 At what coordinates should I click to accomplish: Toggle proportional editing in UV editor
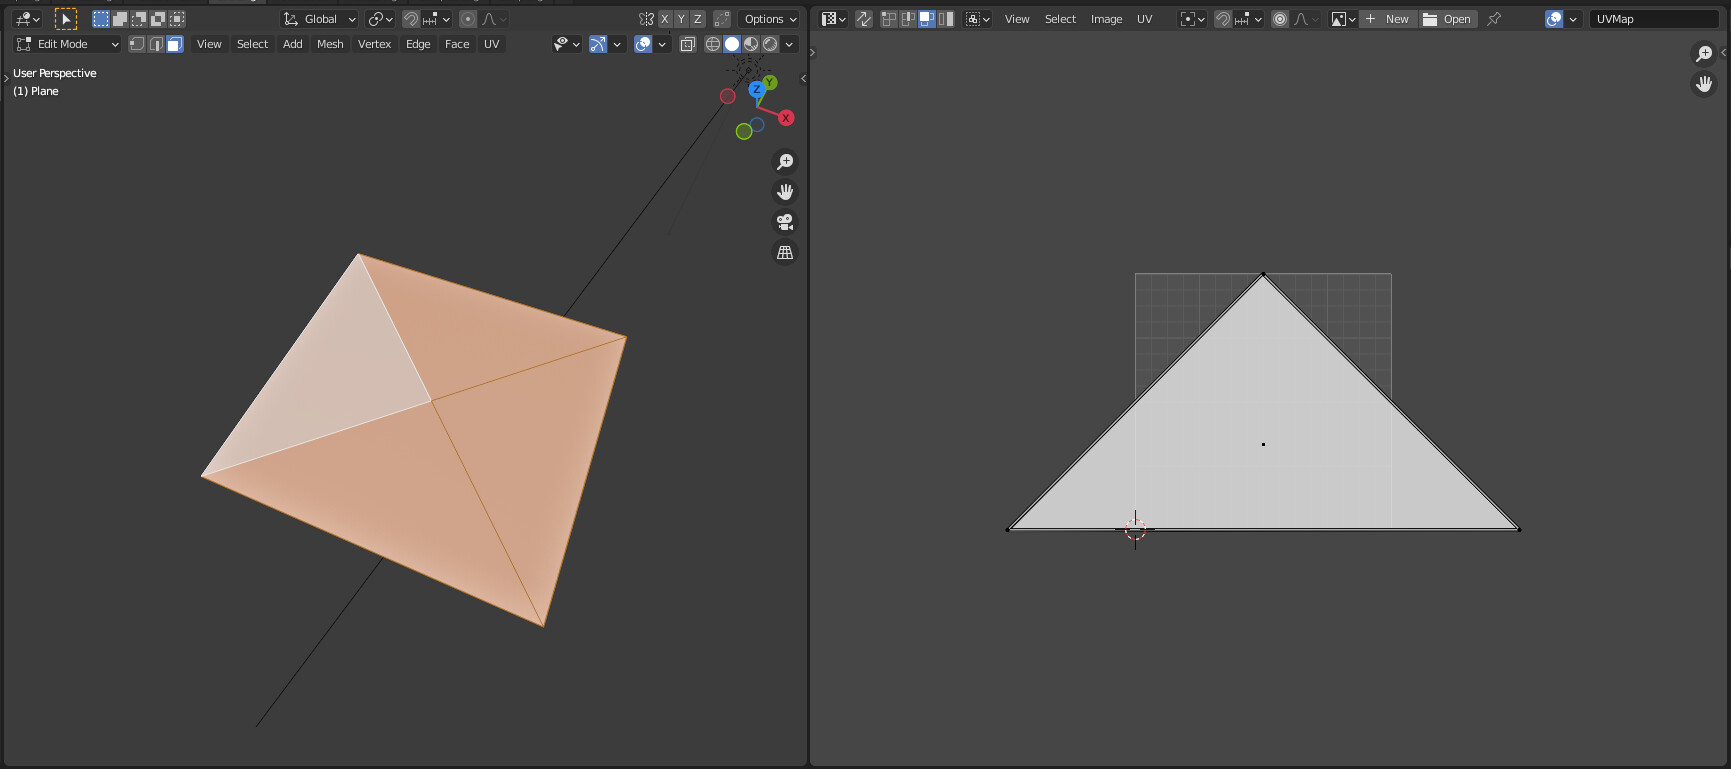click(1280, 19)
